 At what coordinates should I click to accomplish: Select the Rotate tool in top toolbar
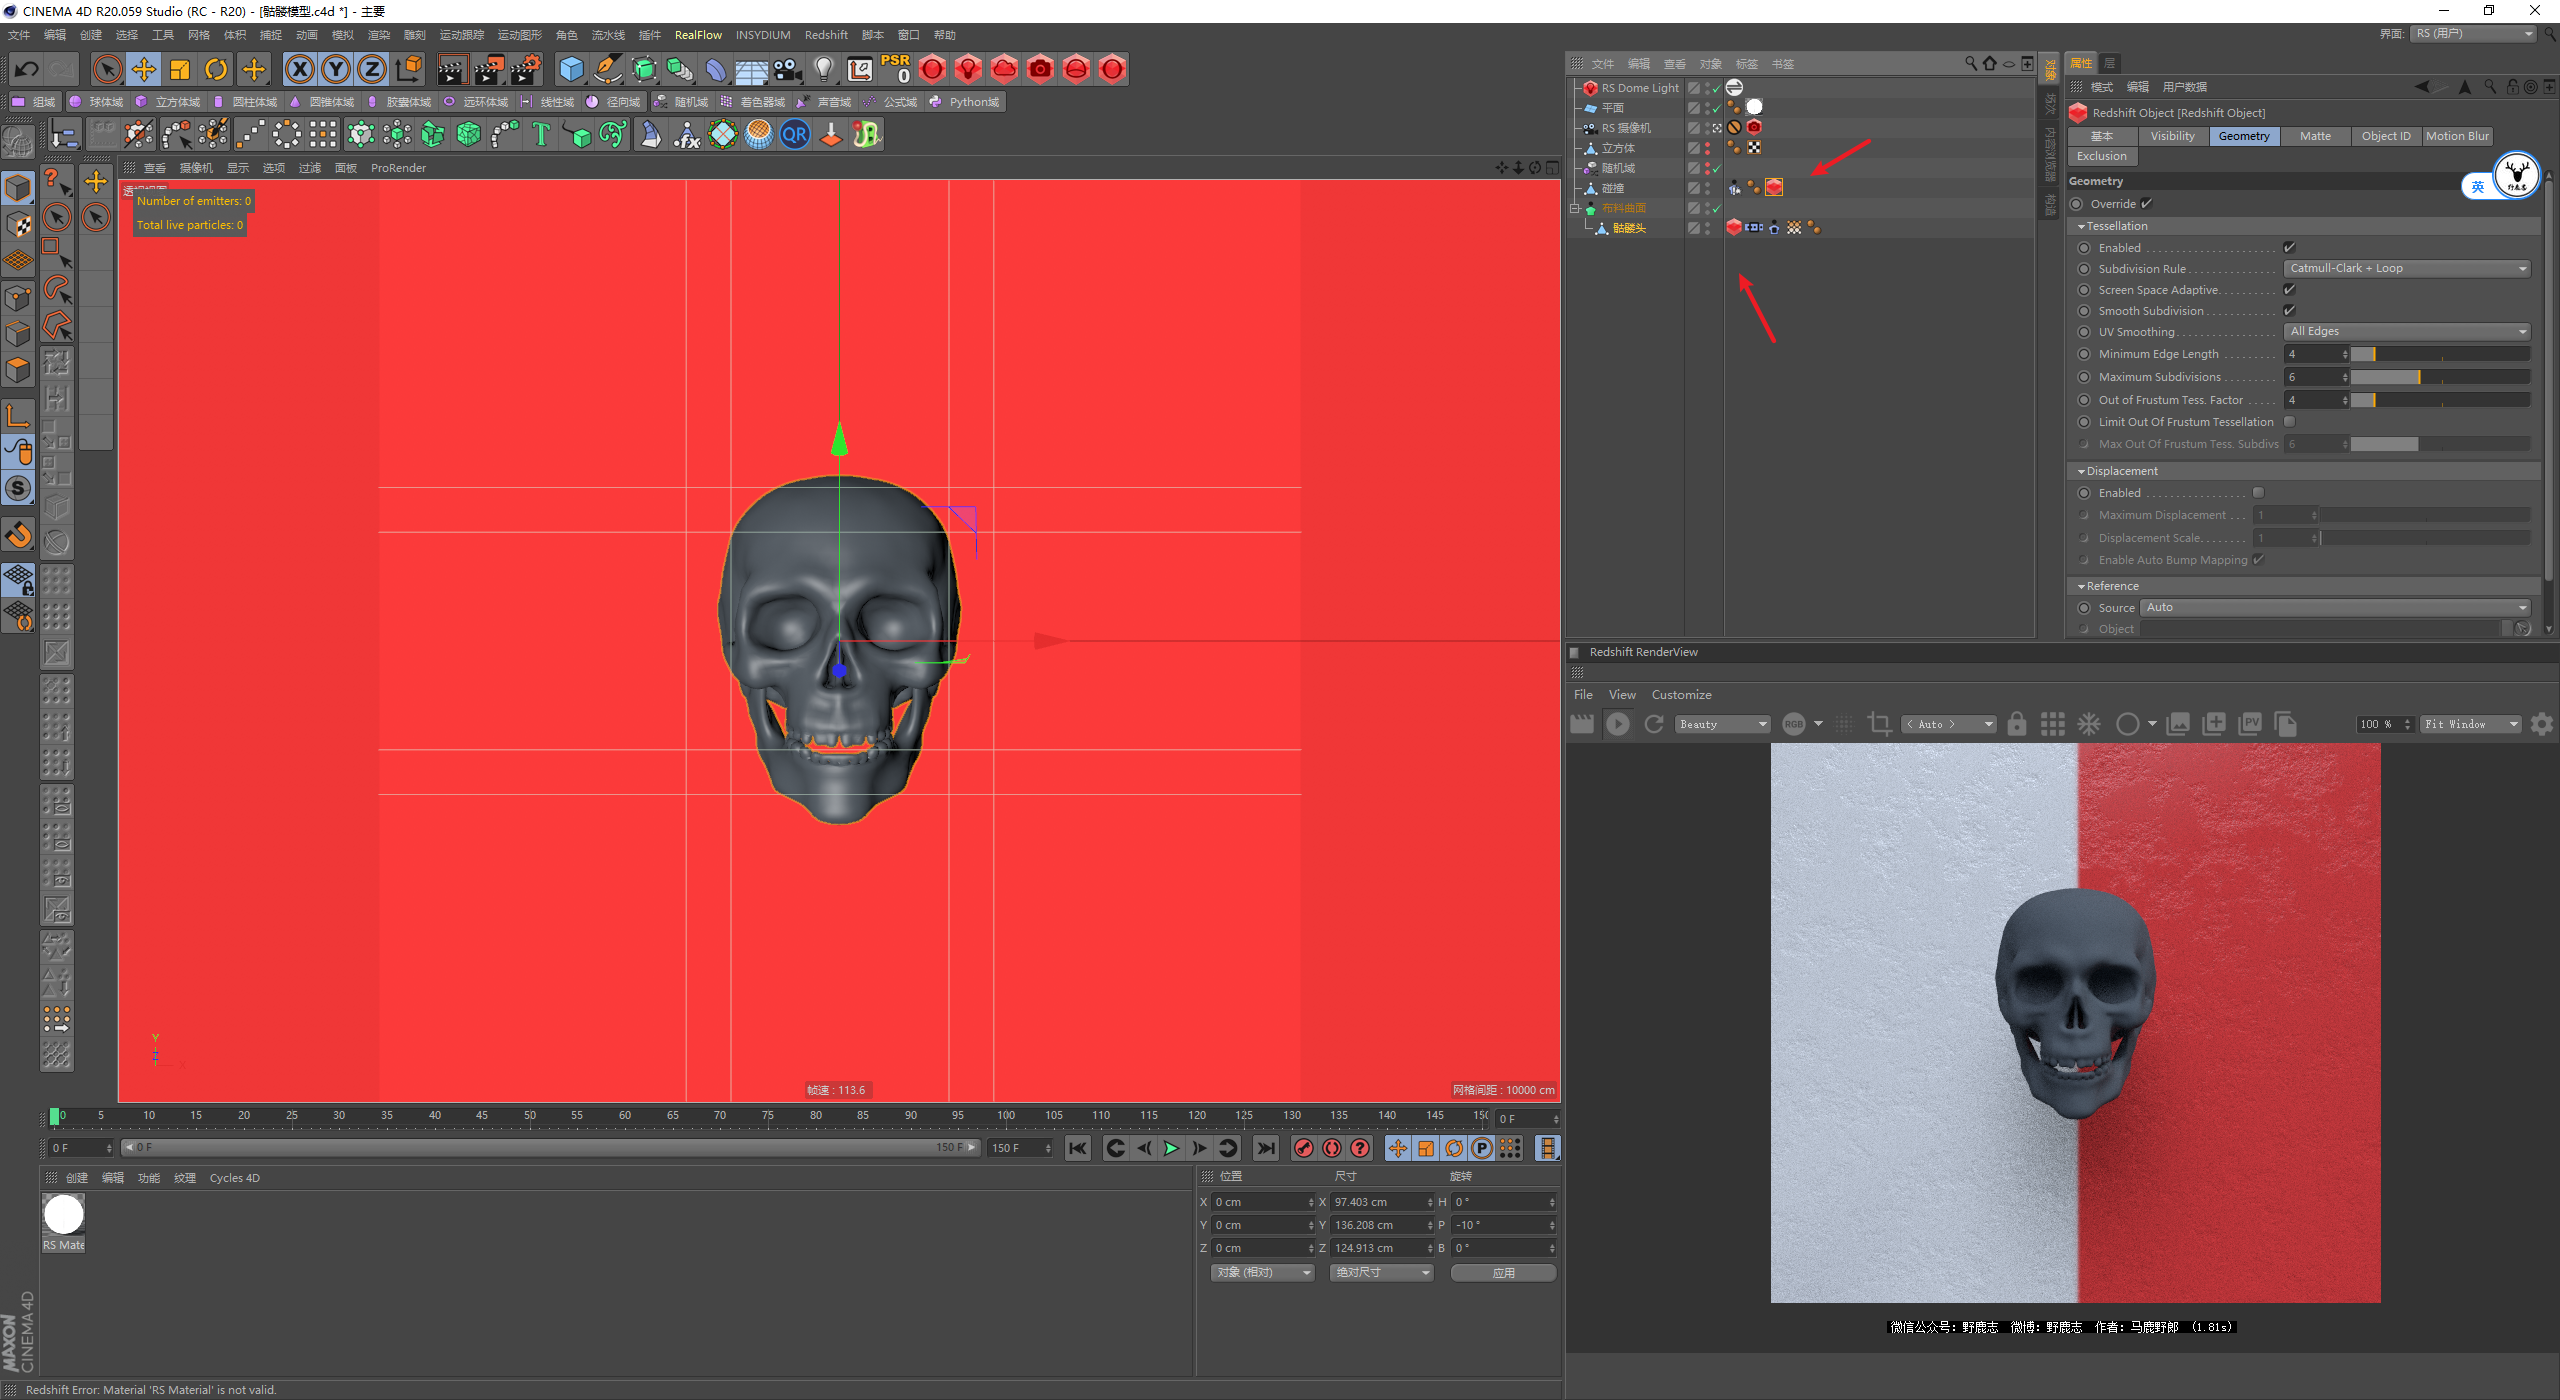(216, 69)
